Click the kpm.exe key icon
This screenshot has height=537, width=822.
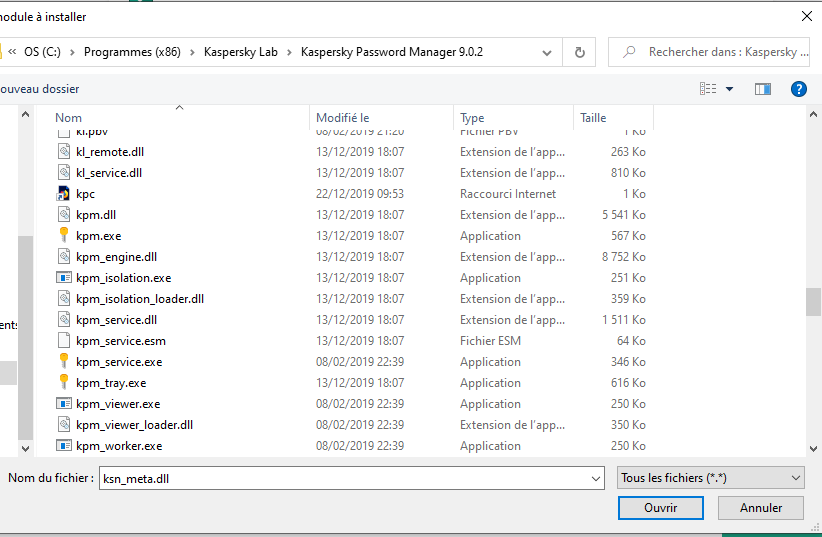tap(64, 236)
